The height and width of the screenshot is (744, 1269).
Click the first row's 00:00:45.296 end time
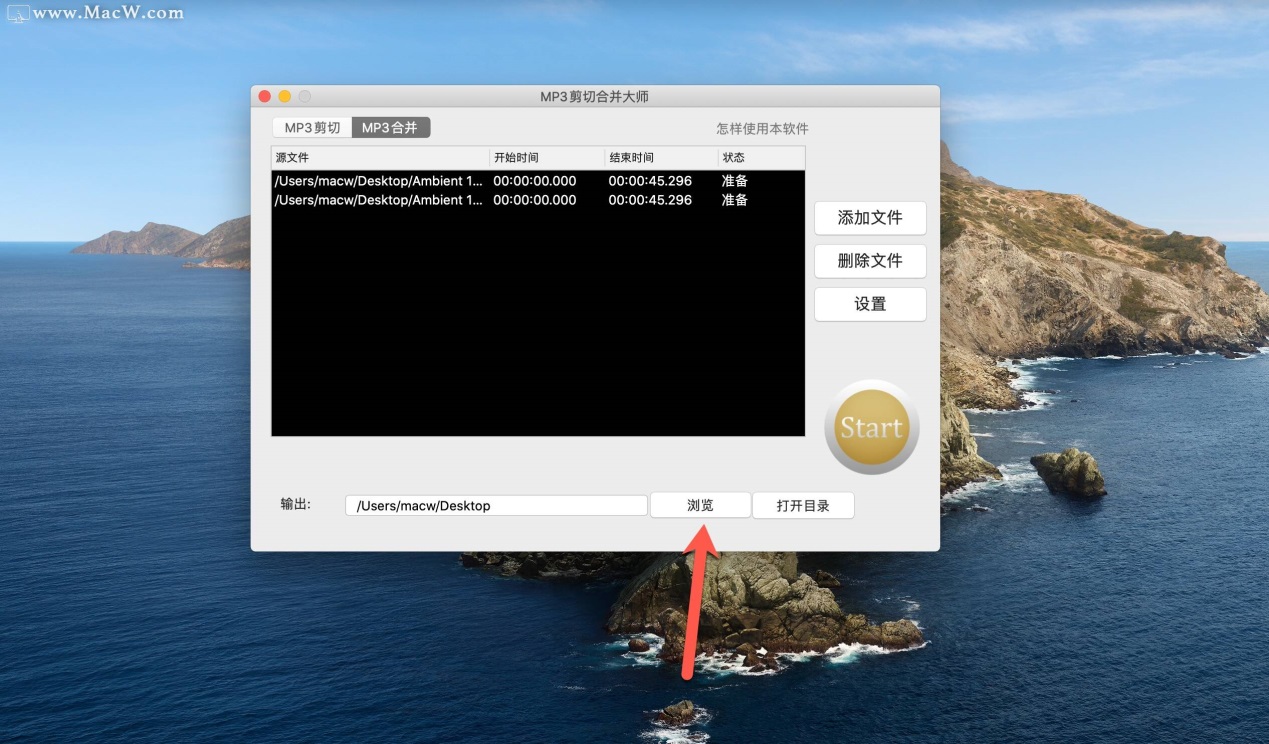point(650,181)
